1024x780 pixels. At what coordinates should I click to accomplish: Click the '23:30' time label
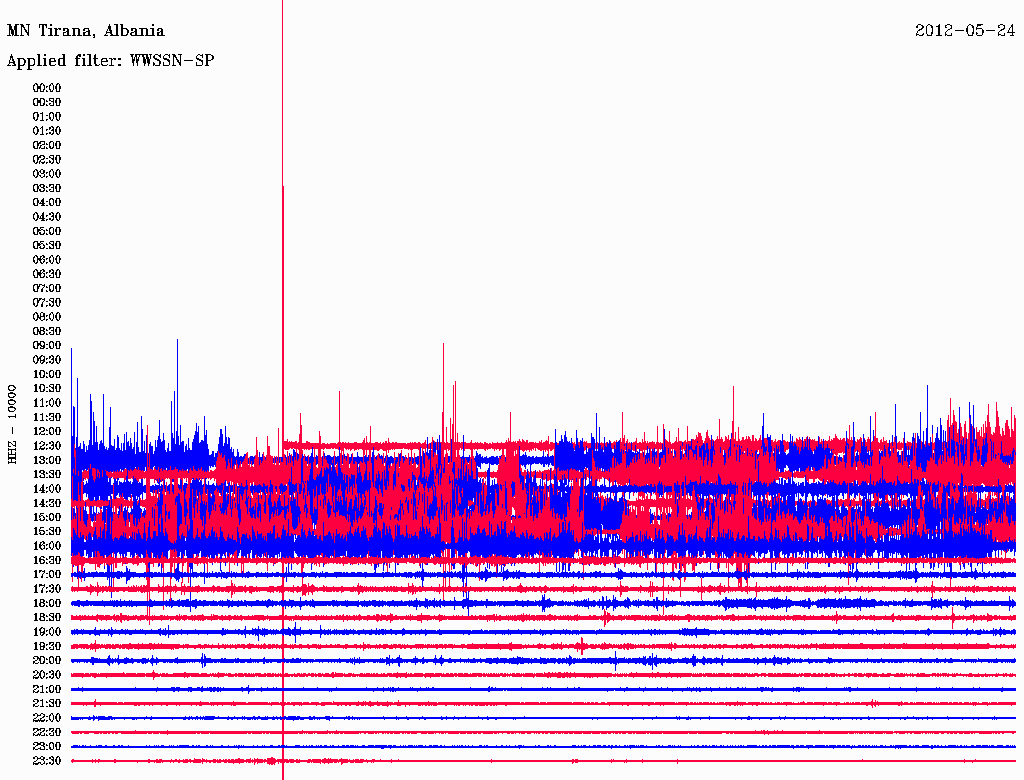tap(47, 761)
